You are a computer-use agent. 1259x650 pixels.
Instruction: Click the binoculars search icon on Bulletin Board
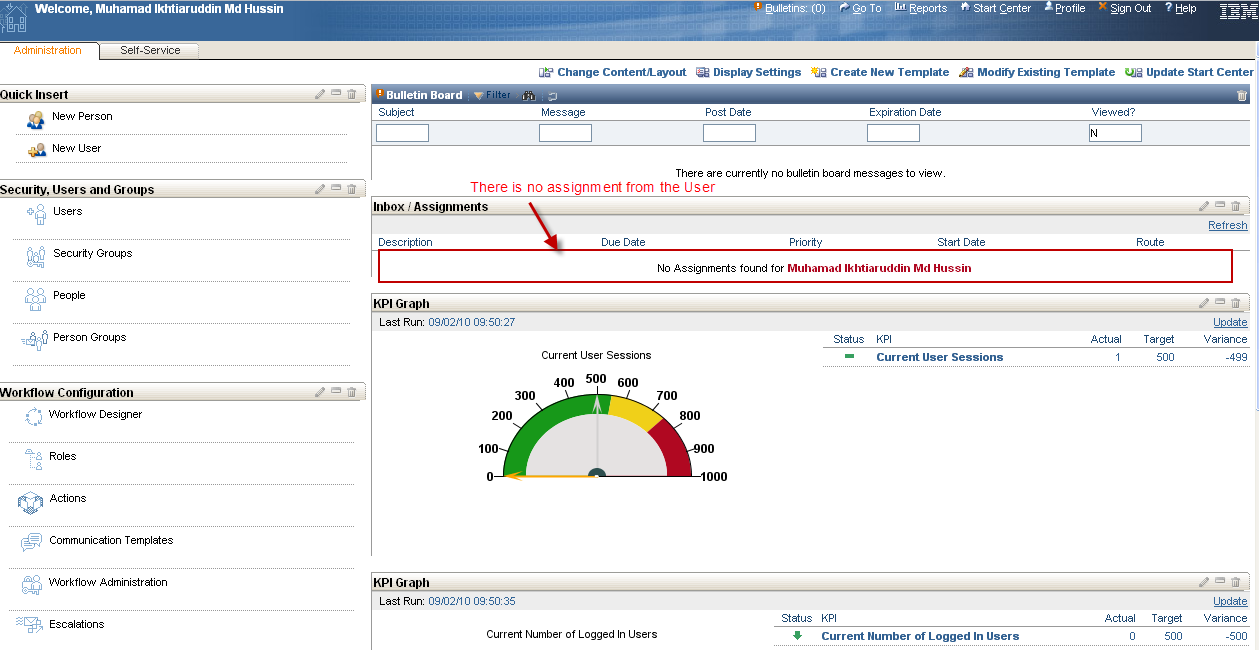click(528, 94)
